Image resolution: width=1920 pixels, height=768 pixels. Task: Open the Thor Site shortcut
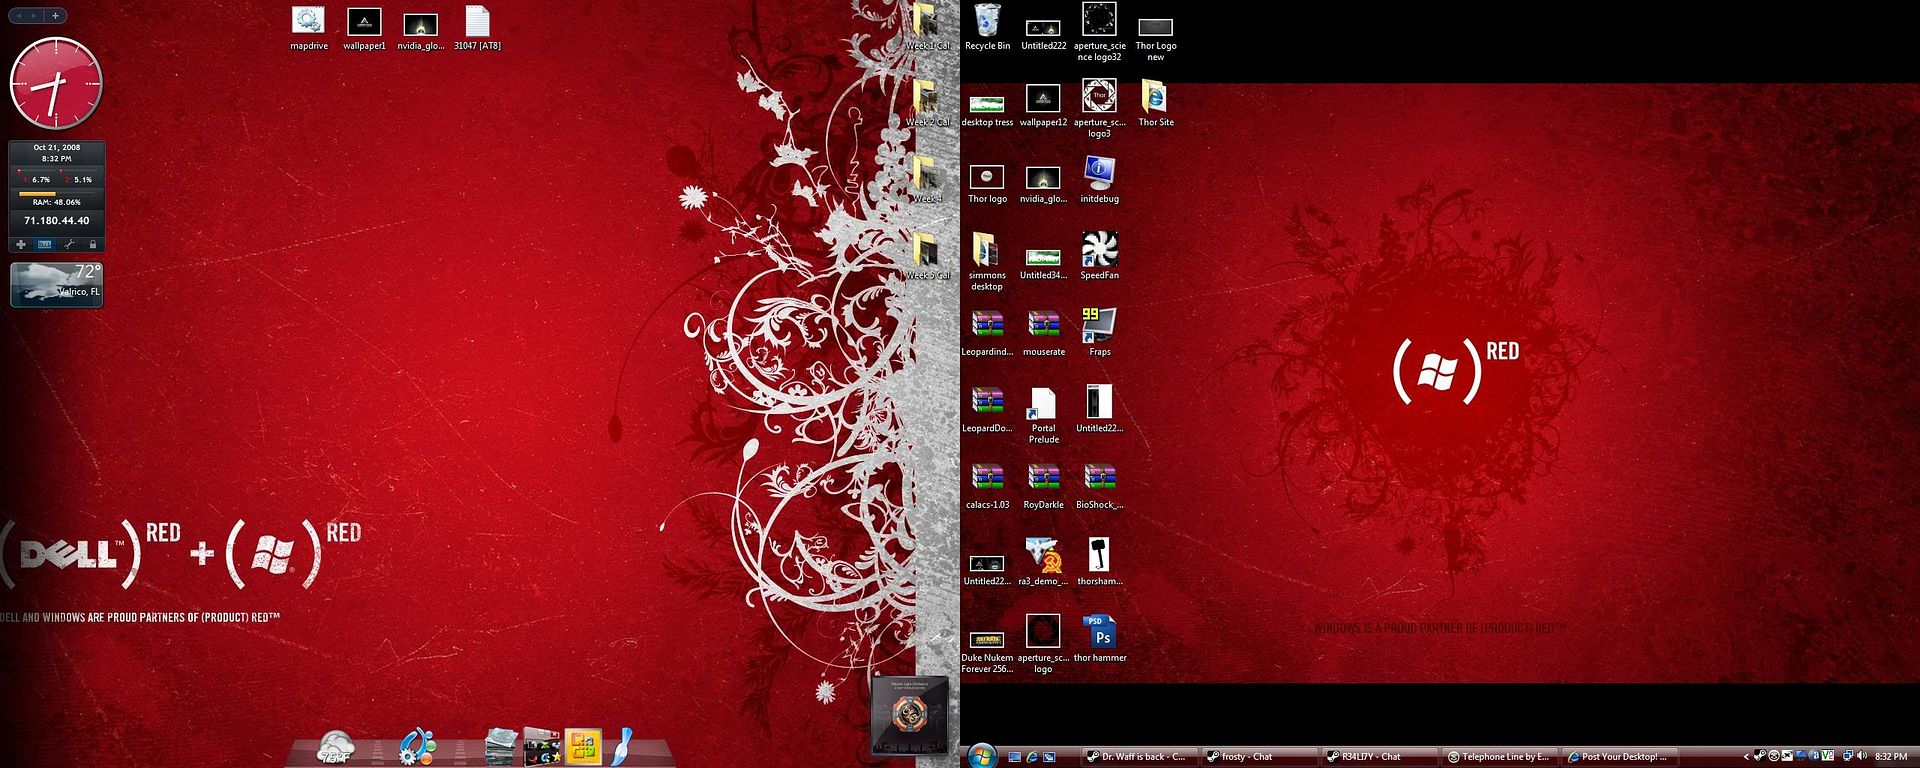coord(1155,104)
